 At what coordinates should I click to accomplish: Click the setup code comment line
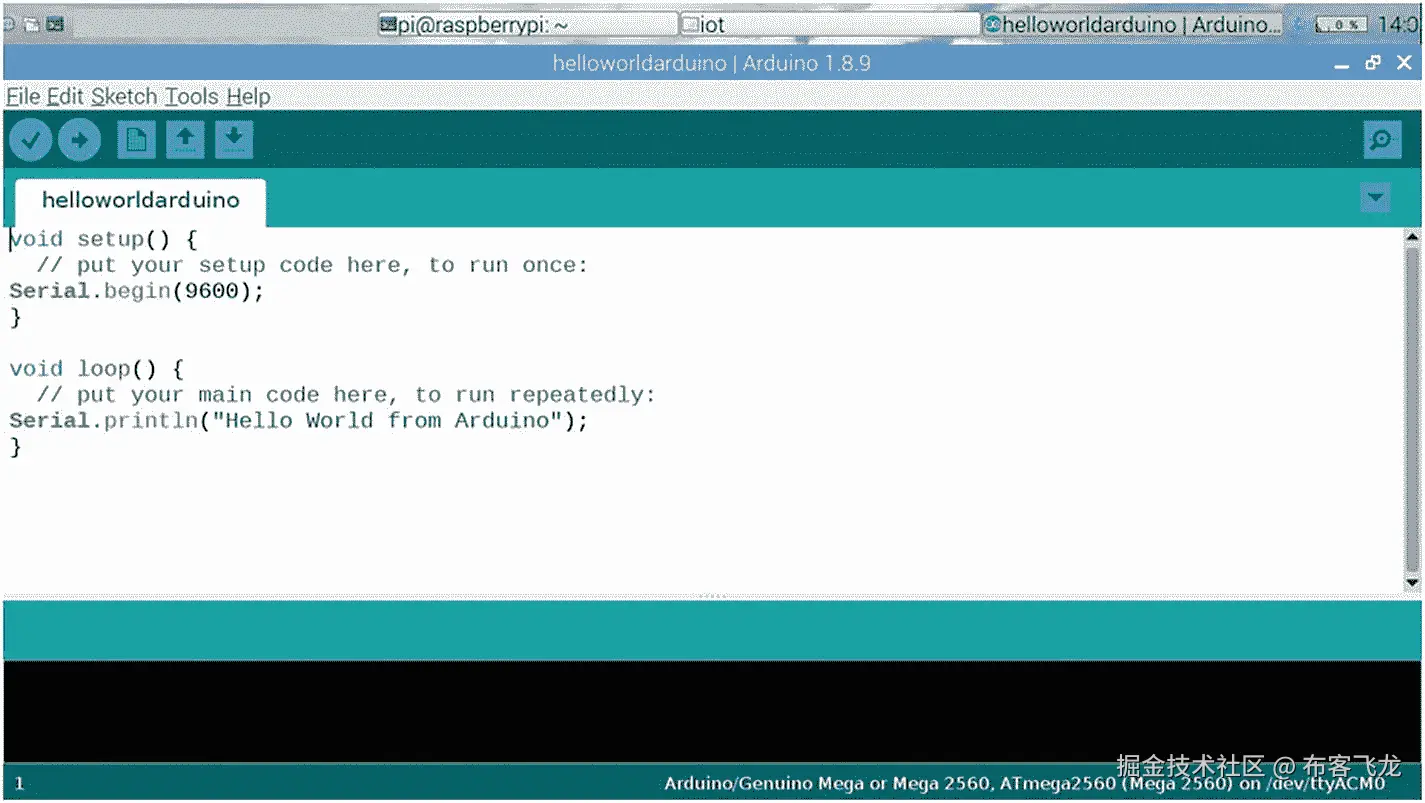[312, 265]
